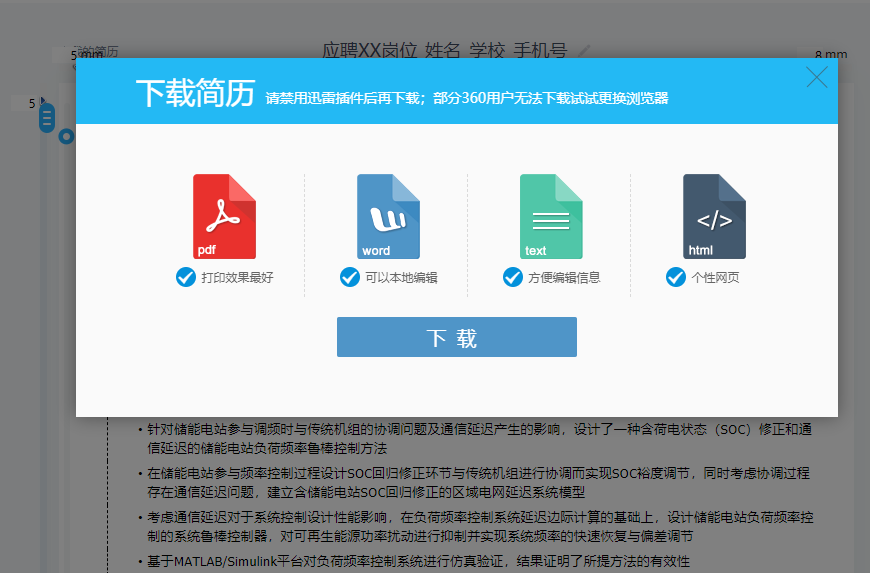Click the MATLAB/Simulink bullet line in resume
870x573 pixels.
point(418,561)
